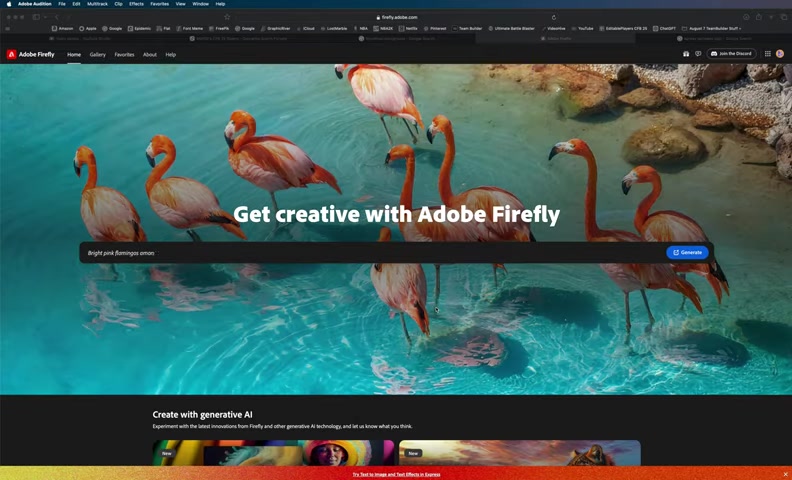Open the first New feature card thumbnail

273,453
